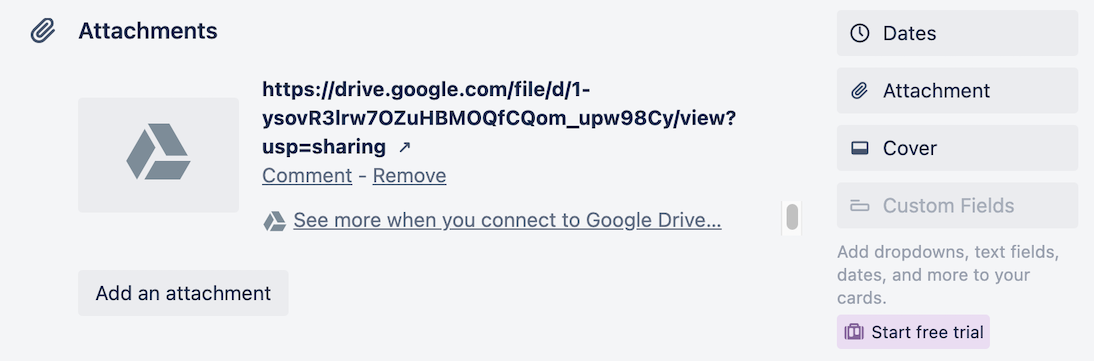The height and width of the screenshot is (361, 1094).
Task: Click the small Google Drive logo icon
Action: pyautogui.click(x=274, y=221)
